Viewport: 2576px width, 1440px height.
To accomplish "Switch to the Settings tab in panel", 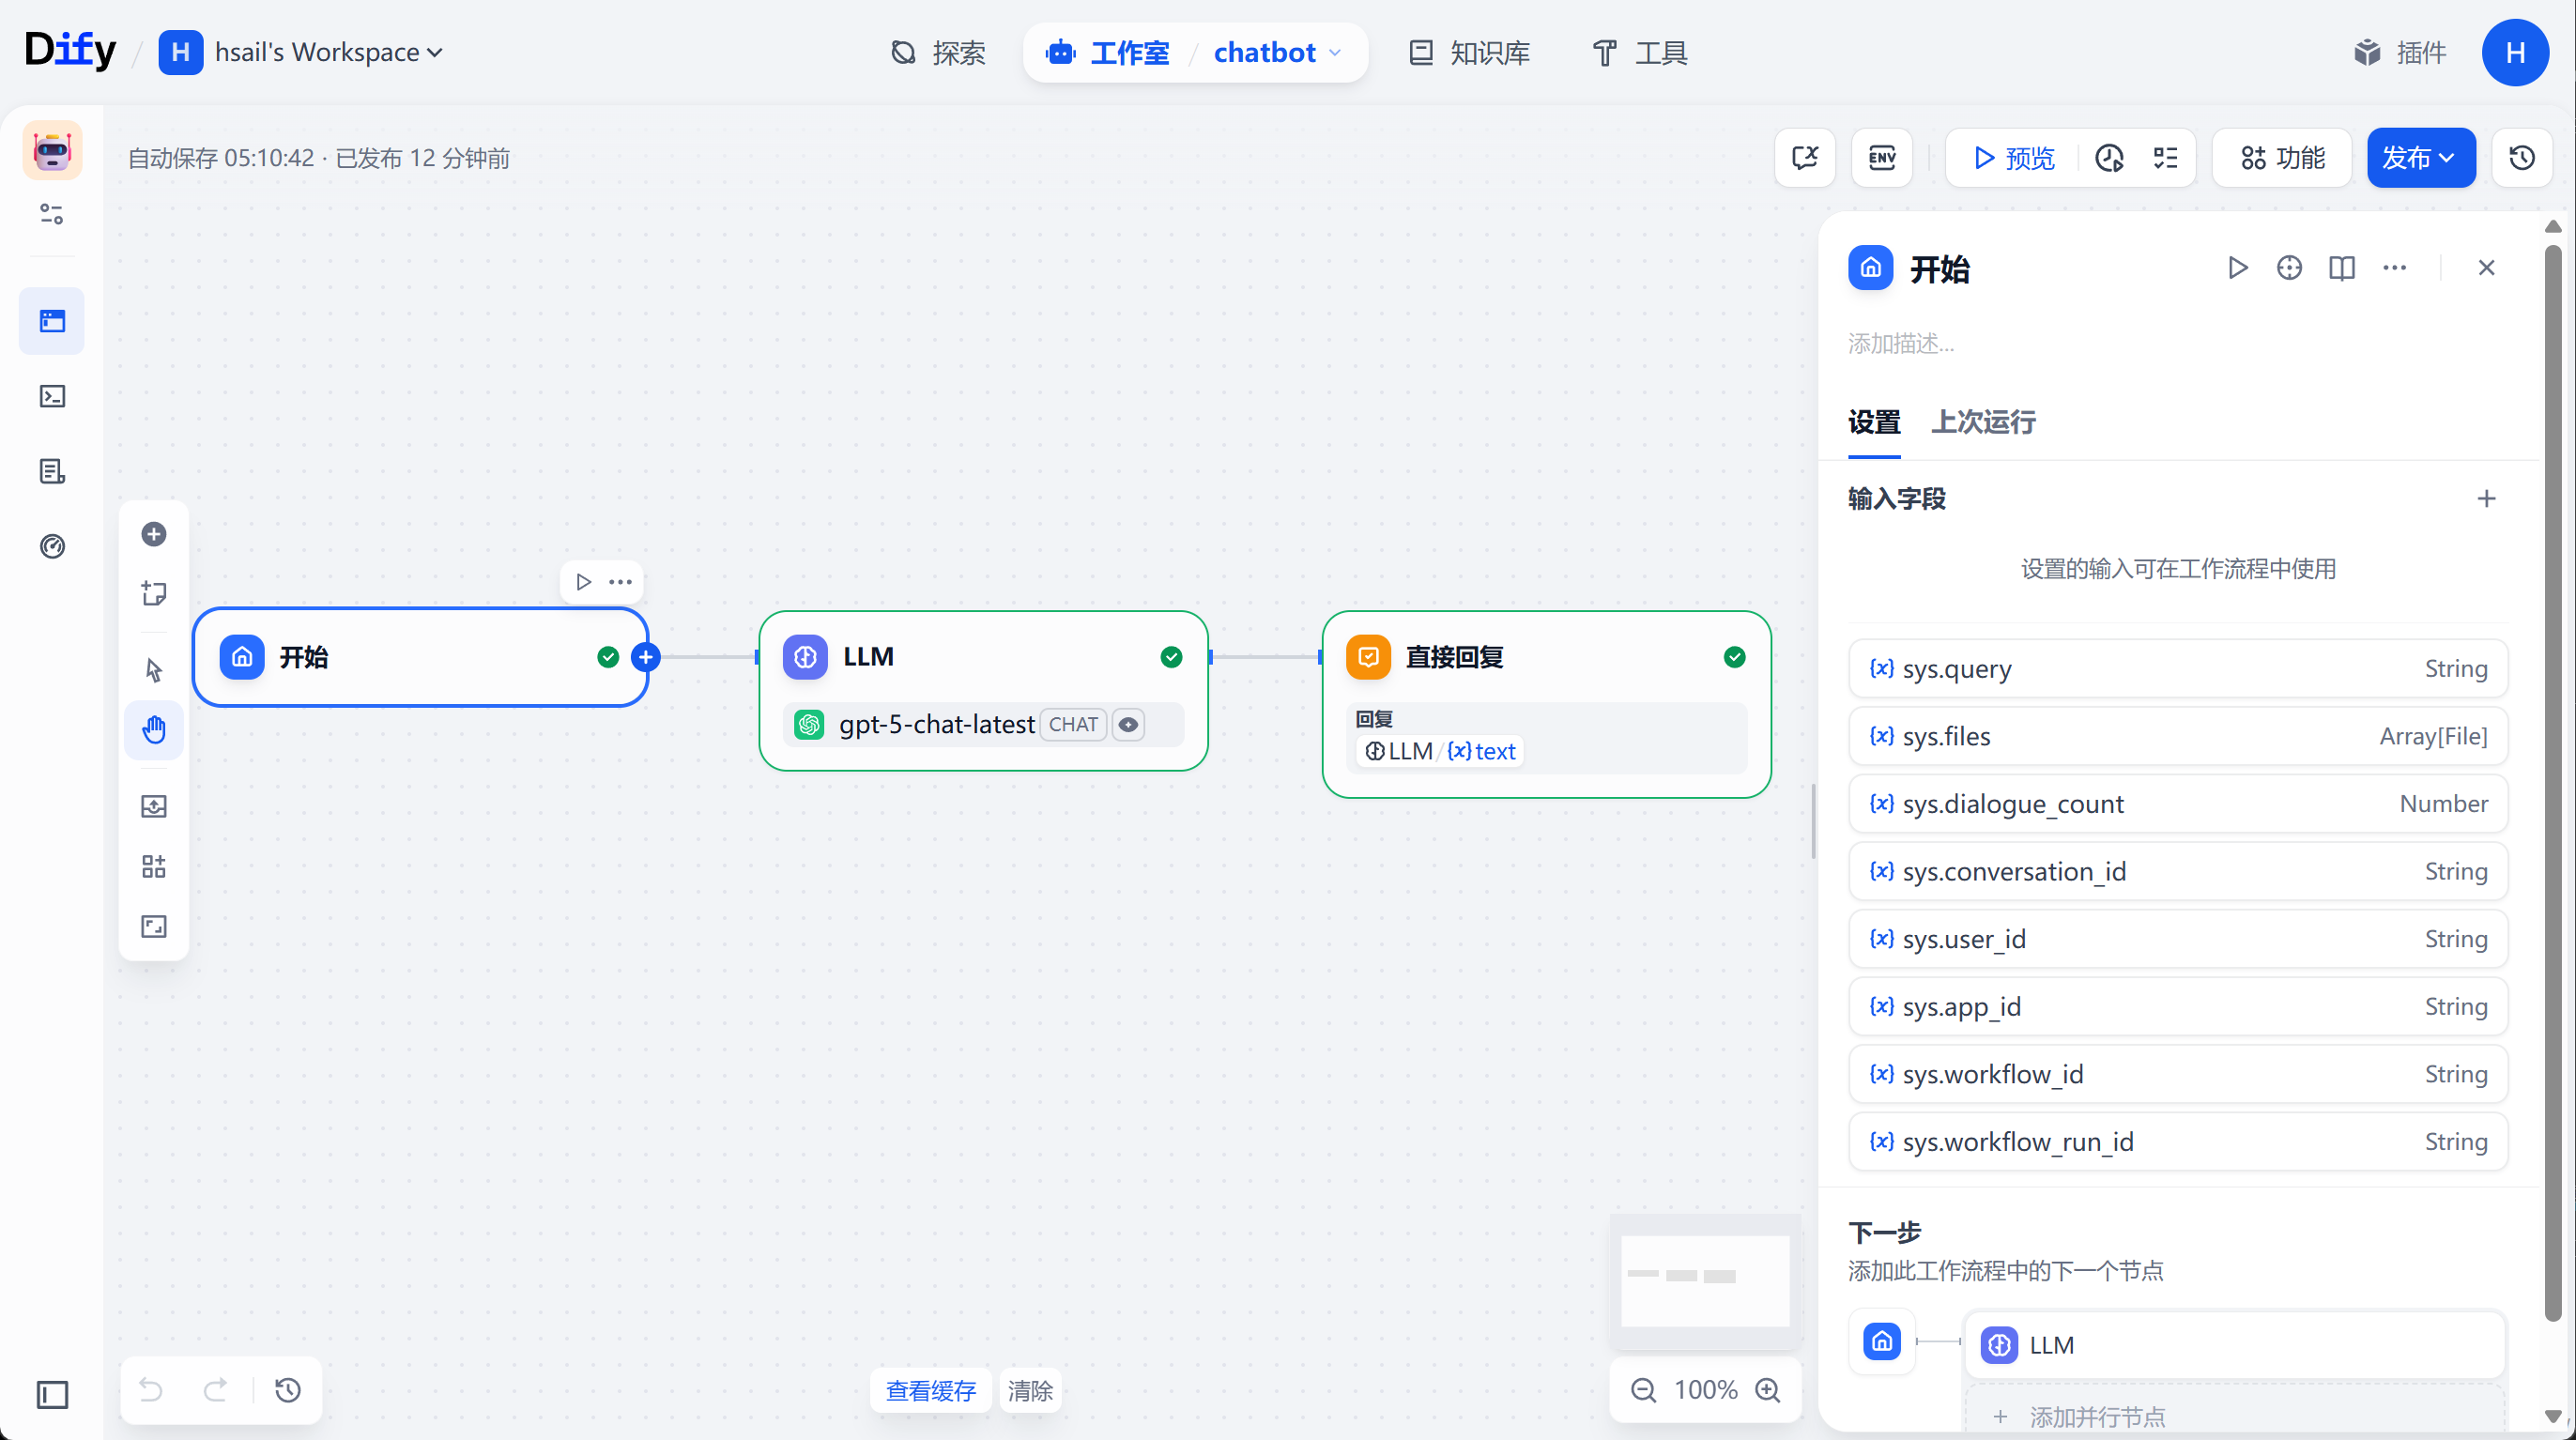I will pyautogui.click(x=1874, y=422).
